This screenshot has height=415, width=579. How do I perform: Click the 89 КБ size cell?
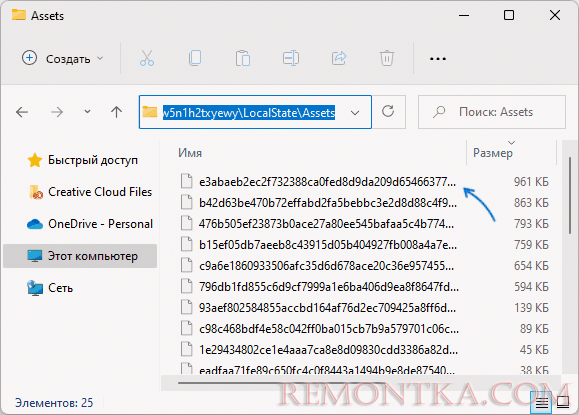pyautogui.click(x=534, y=329)
